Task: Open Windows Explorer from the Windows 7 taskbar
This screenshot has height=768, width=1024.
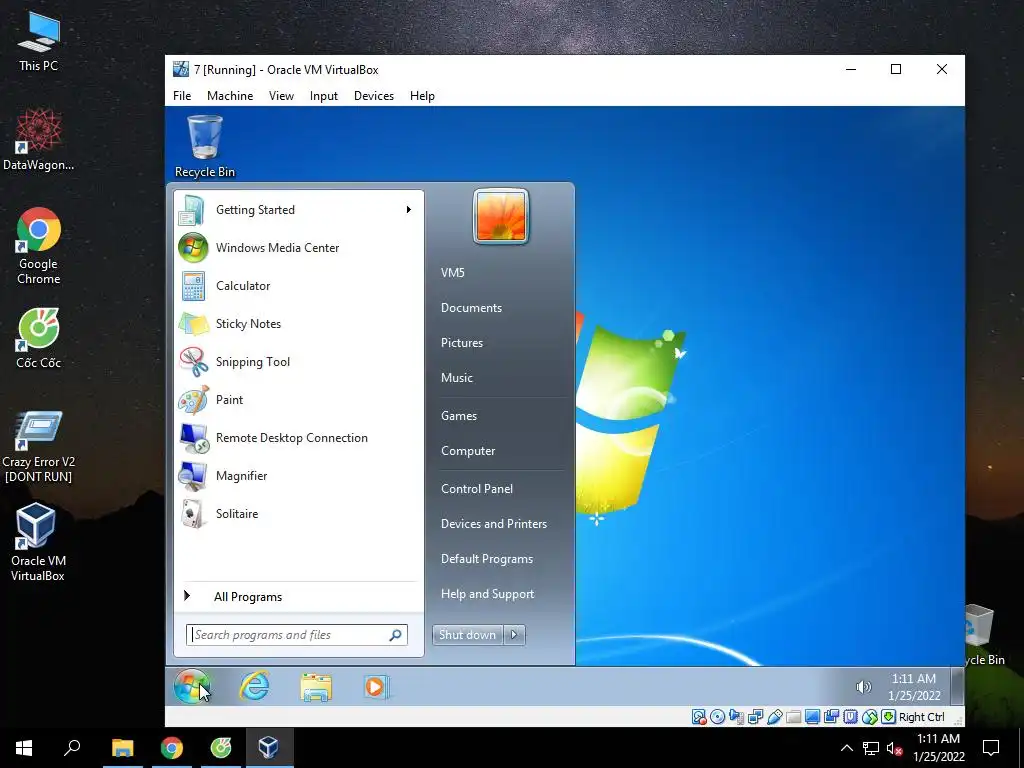Action: coord(316,687)
